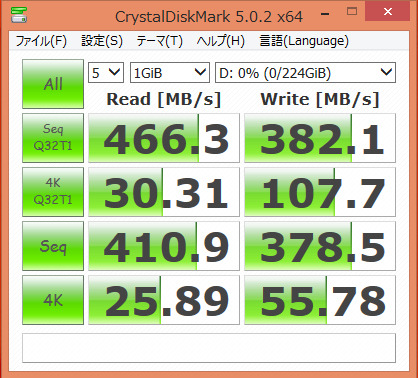Expand the drive dropdown showing D: 0%

pos(306,72)
